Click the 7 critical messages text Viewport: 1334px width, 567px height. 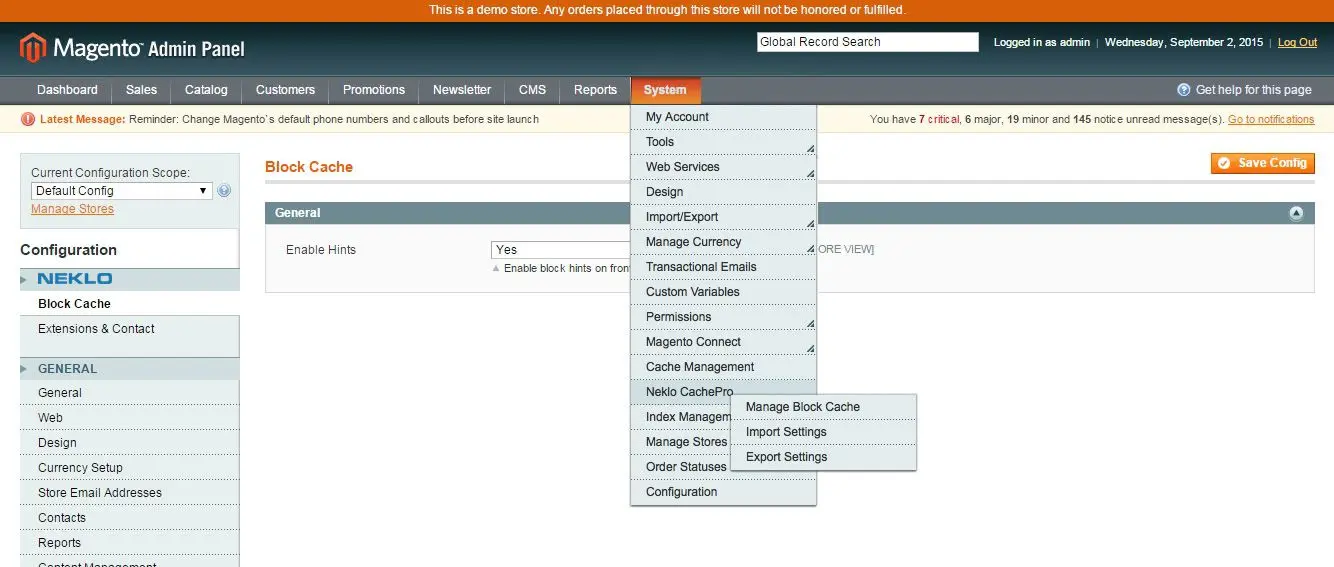[939, 119]
